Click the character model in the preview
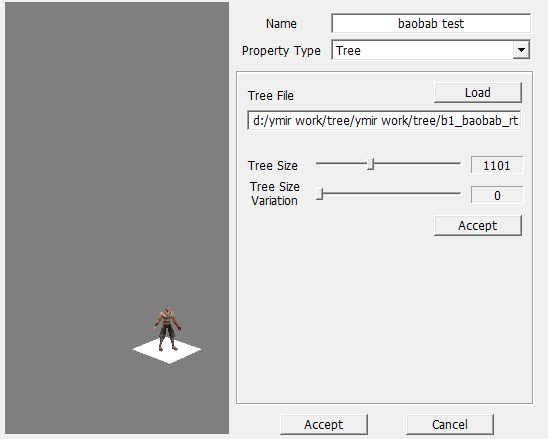 (168, 328)
